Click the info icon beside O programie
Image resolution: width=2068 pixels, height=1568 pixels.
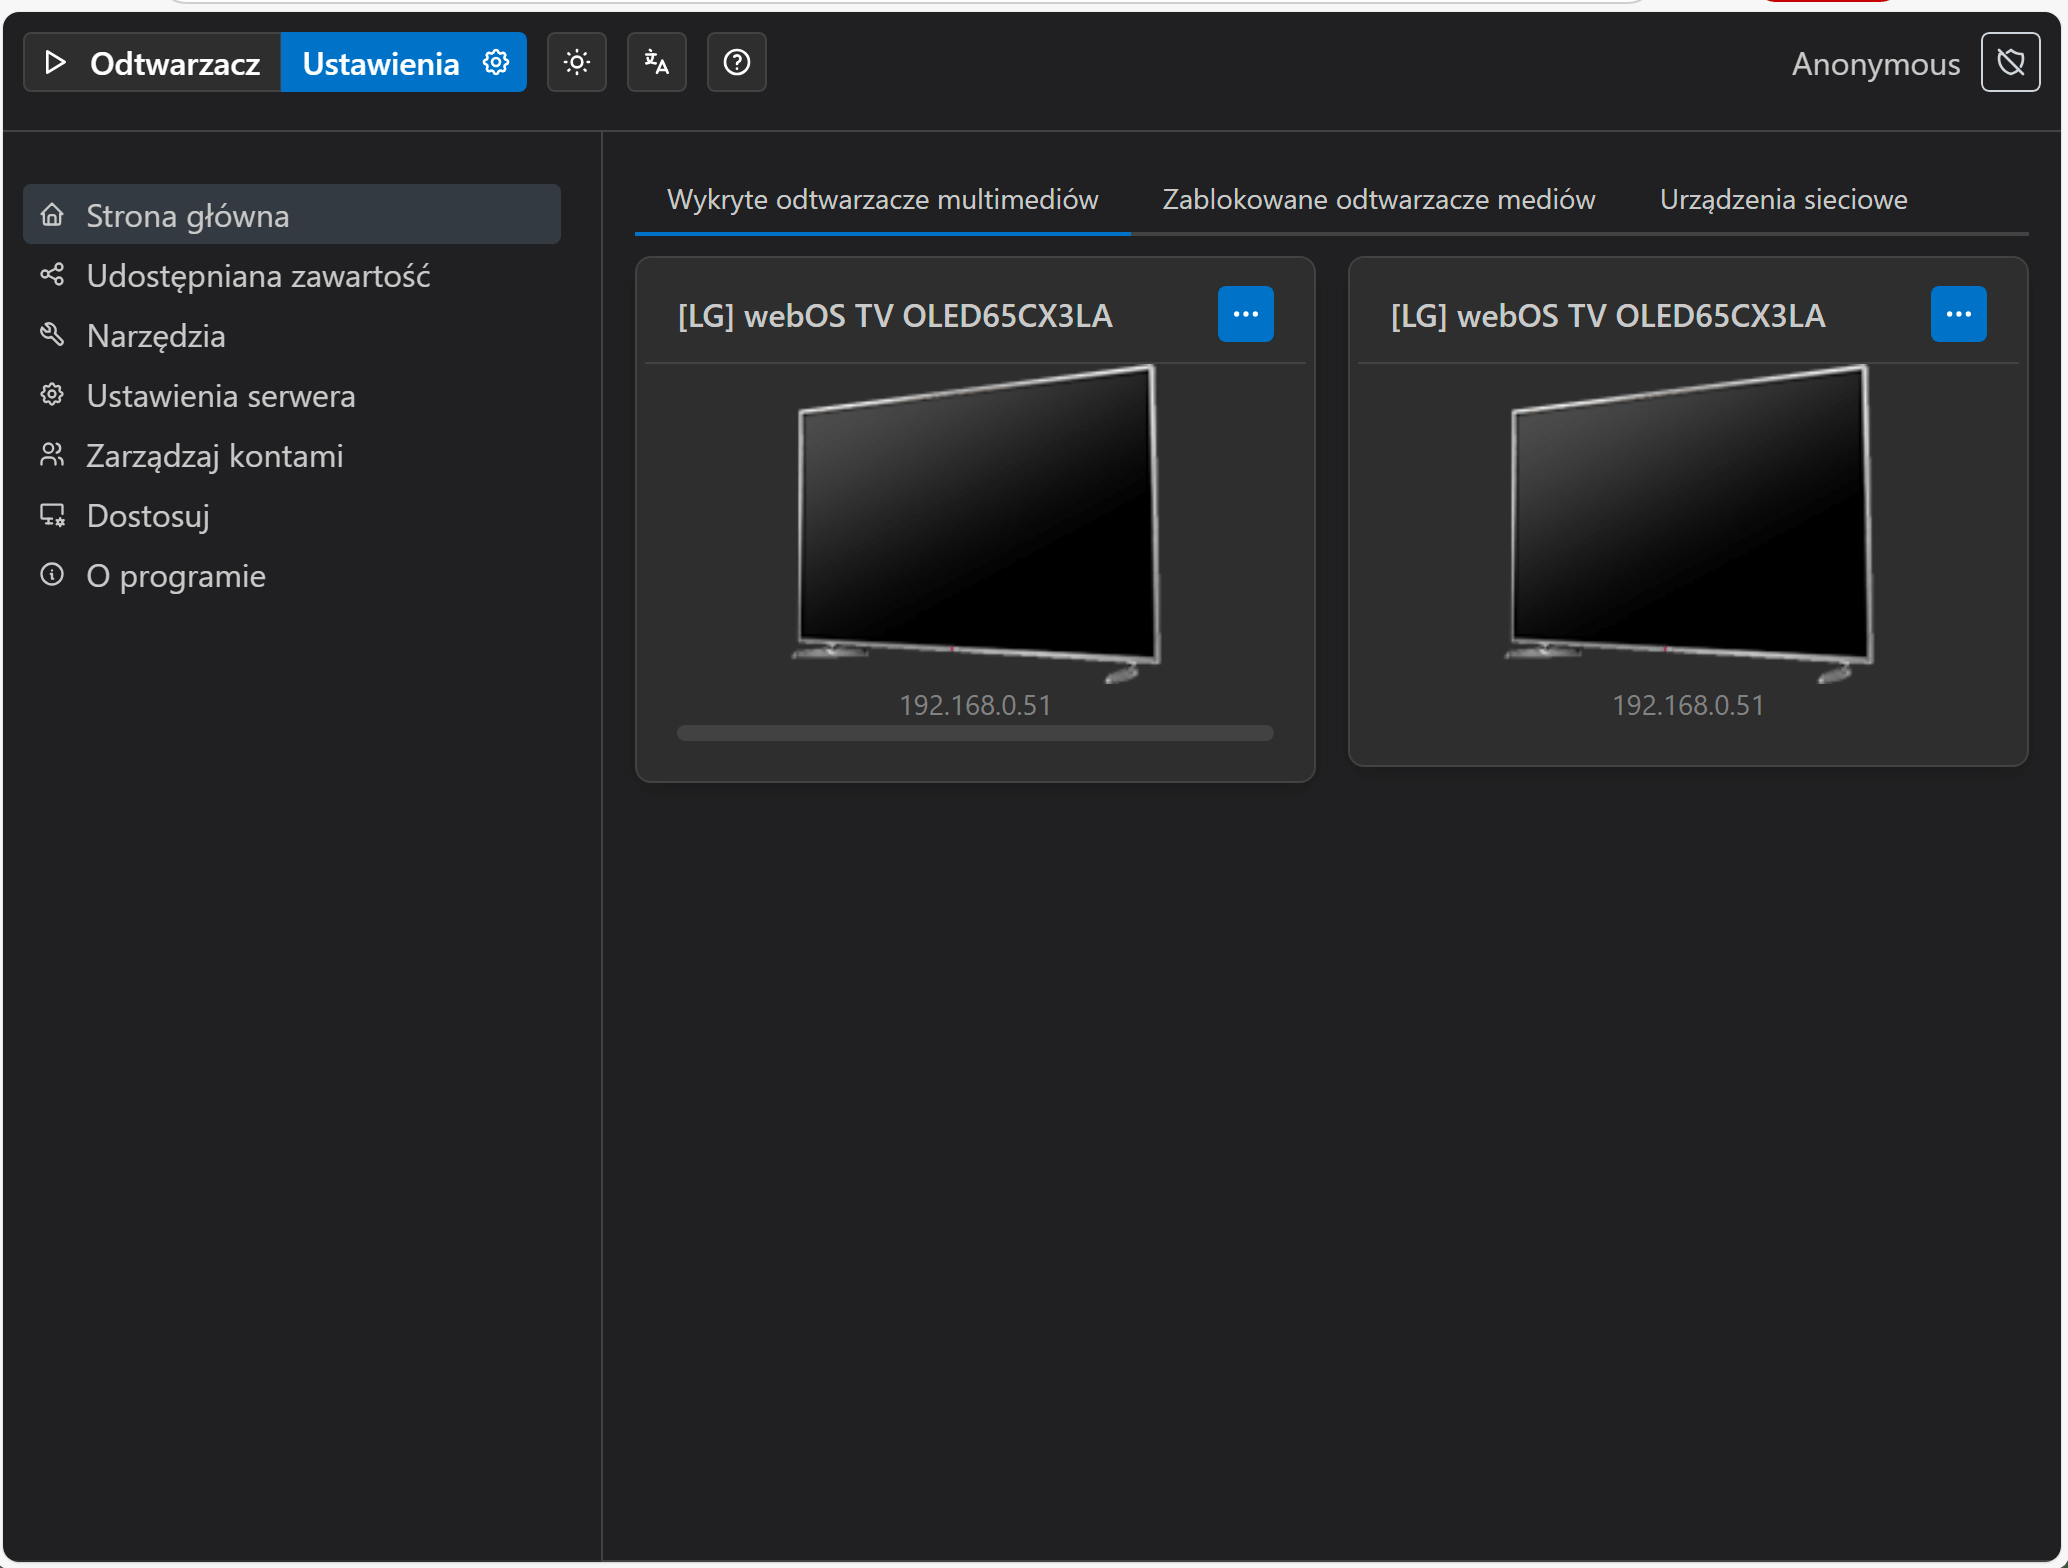pyautogui.click(x=52, y=574)
